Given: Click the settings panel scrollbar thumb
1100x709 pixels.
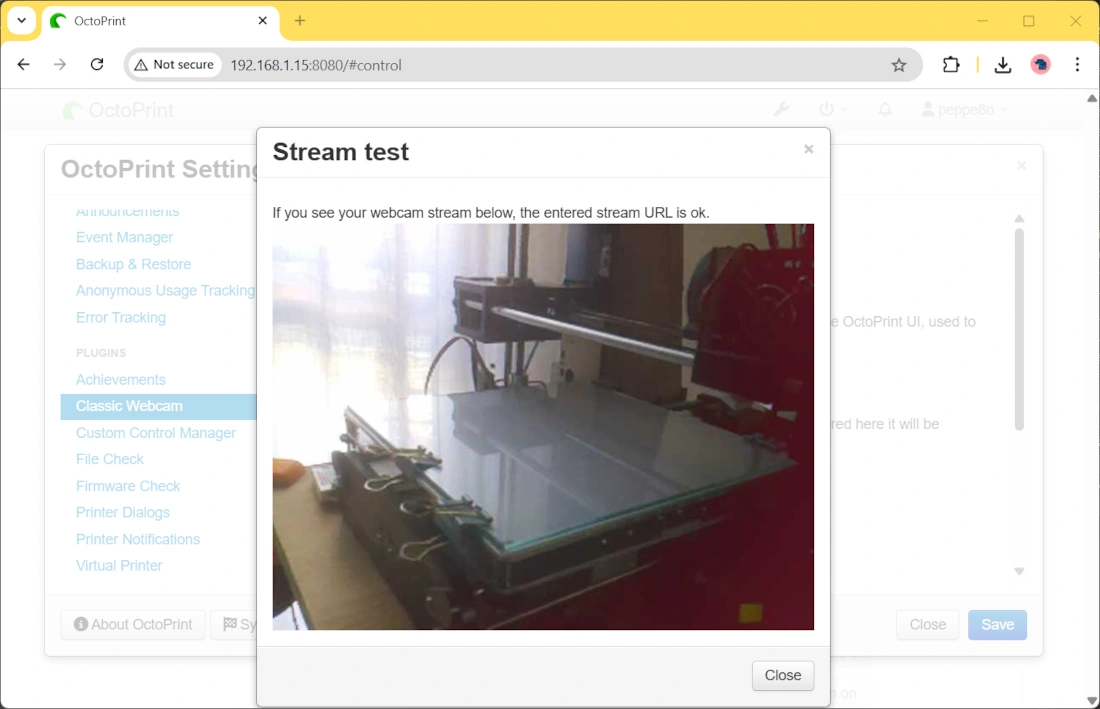Looking at the screenshot, I should tap(1019, 329).
